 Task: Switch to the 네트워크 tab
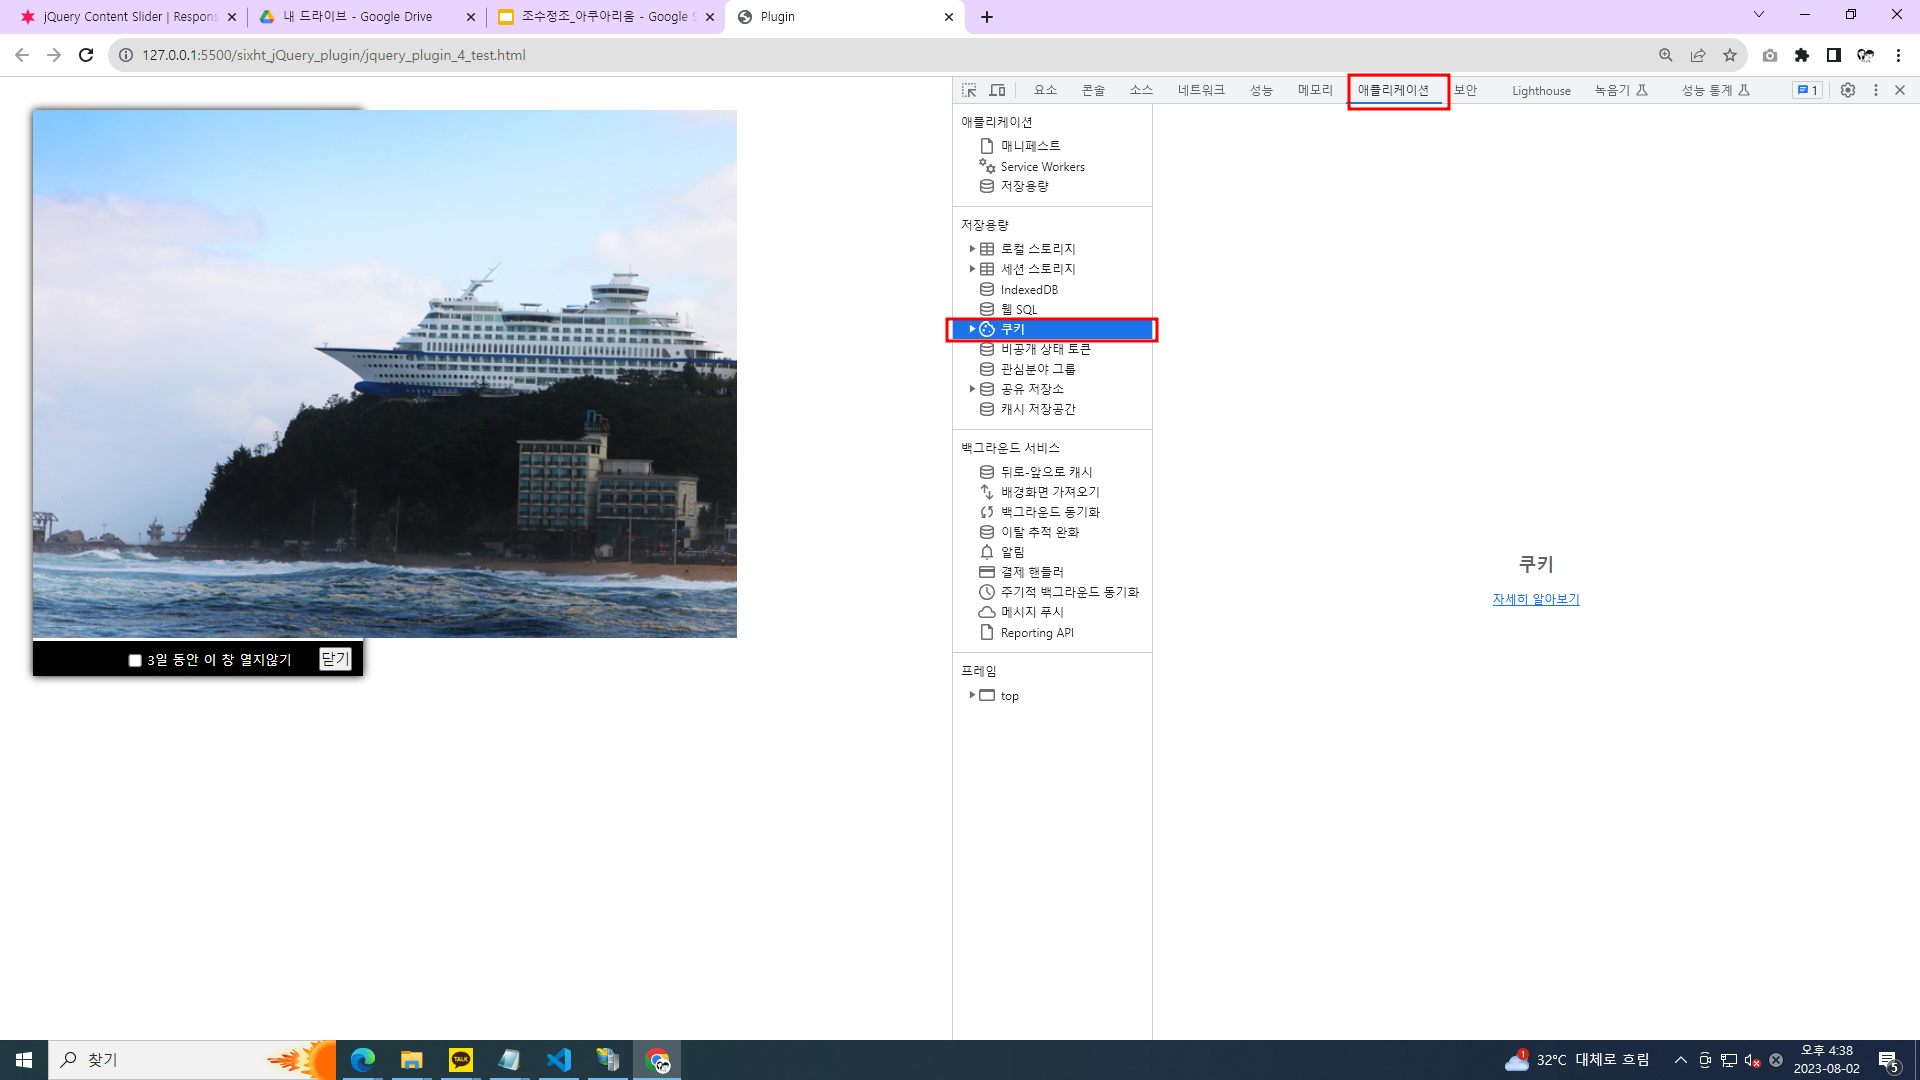[1200, 90]
